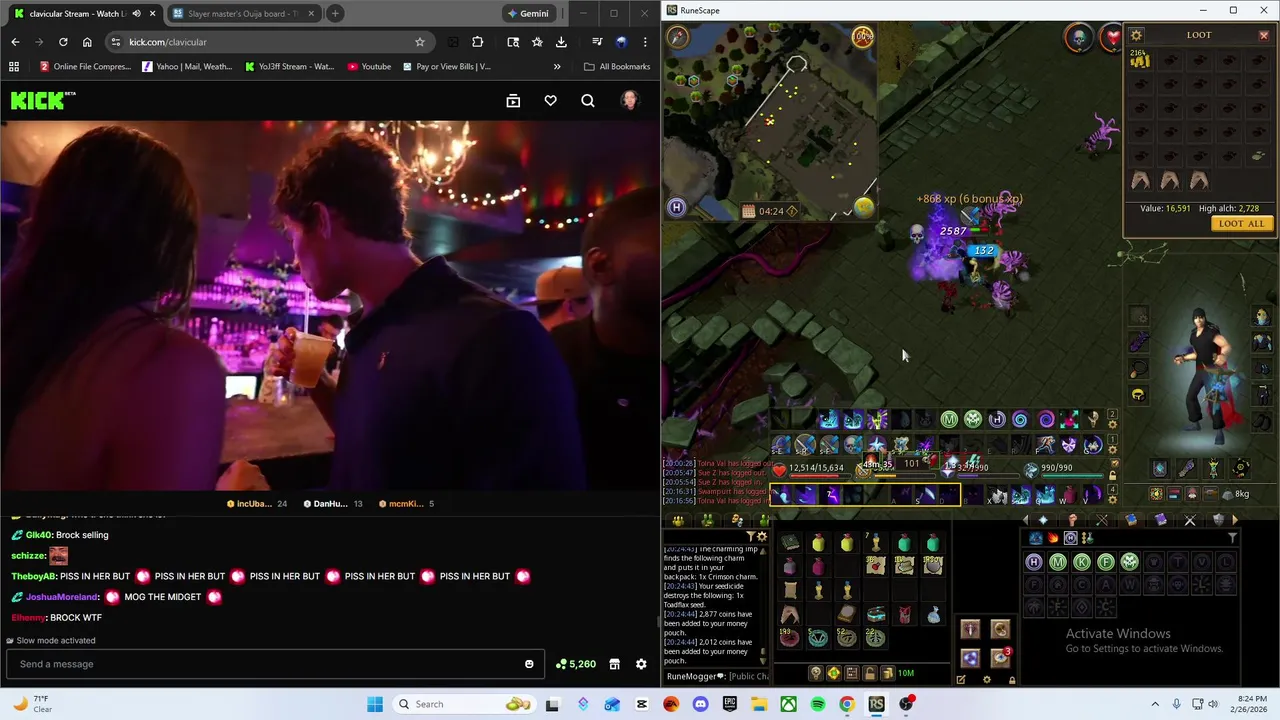
Task: Open Windows Start menu
Action: coord(375,704)
